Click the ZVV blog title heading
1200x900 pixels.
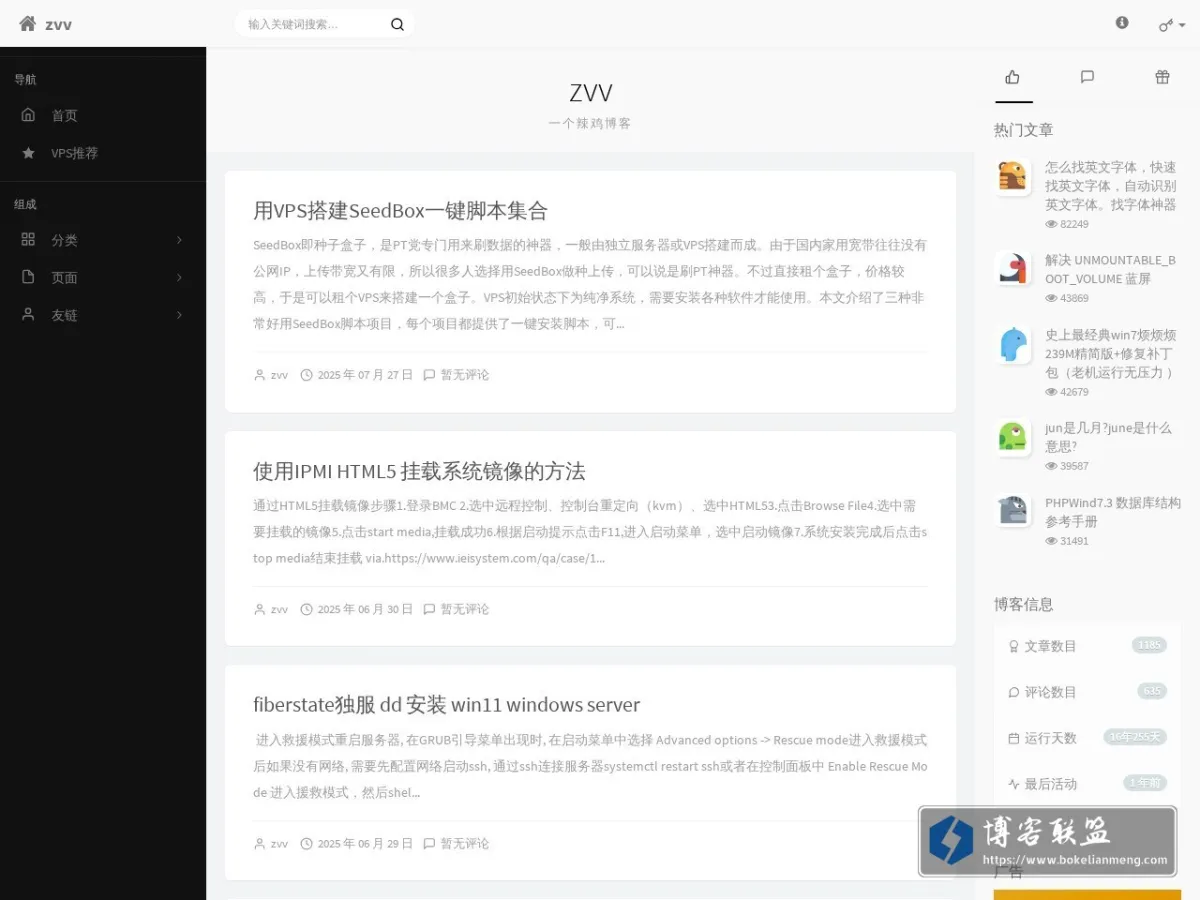tap(590, 93)
